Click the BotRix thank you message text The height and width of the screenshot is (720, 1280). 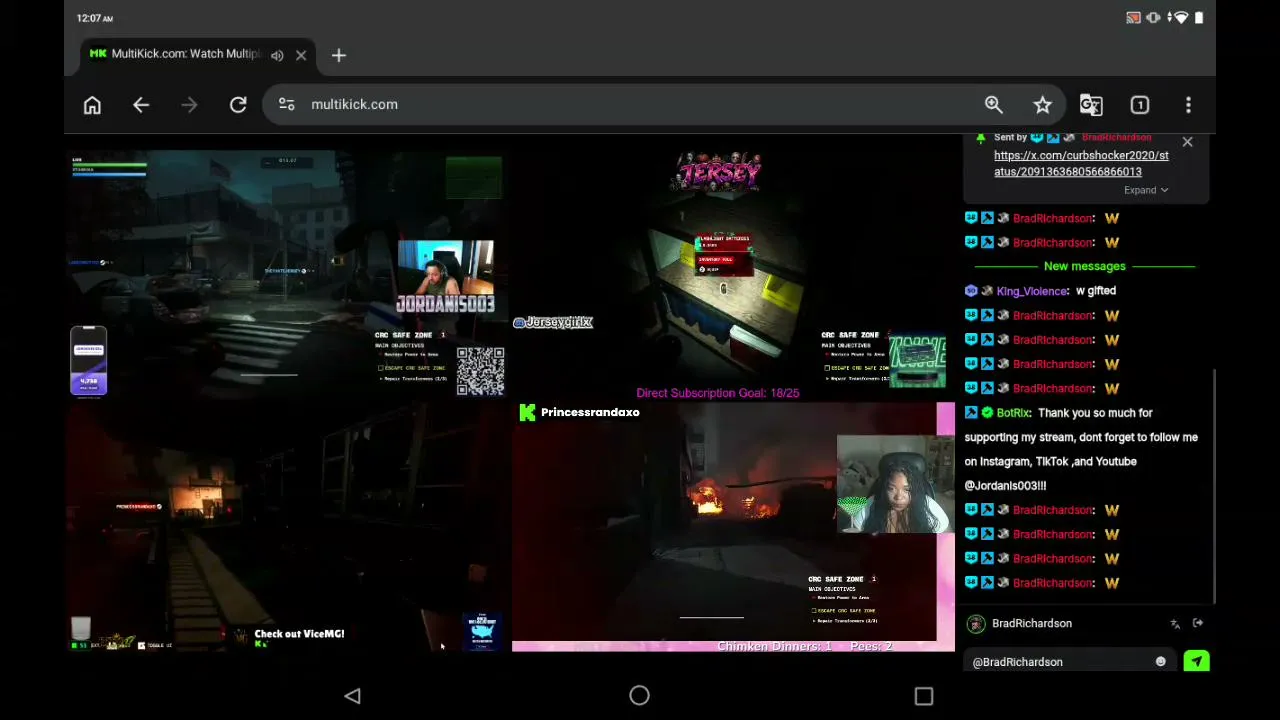(x=1081, y=449)
